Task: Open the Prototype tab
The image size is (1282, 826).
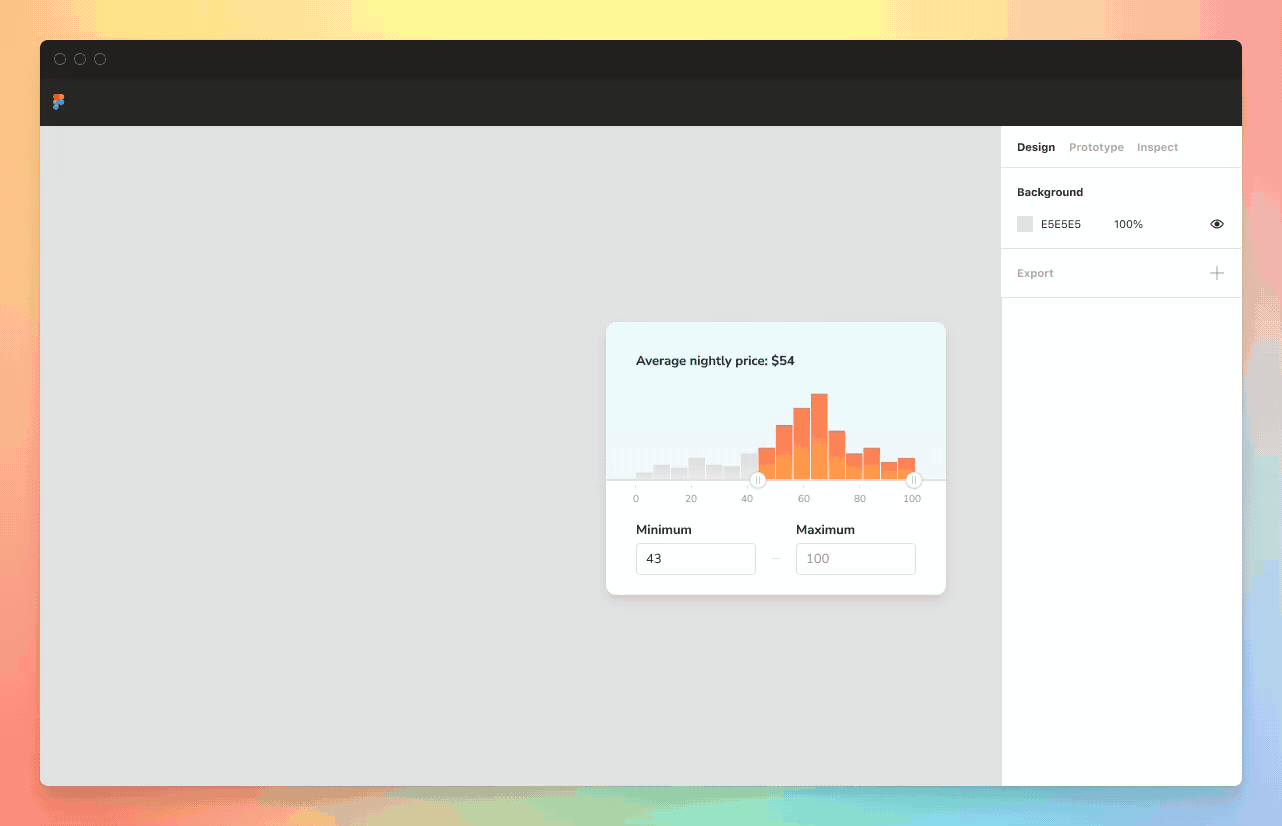Action: pos(1096,147)
